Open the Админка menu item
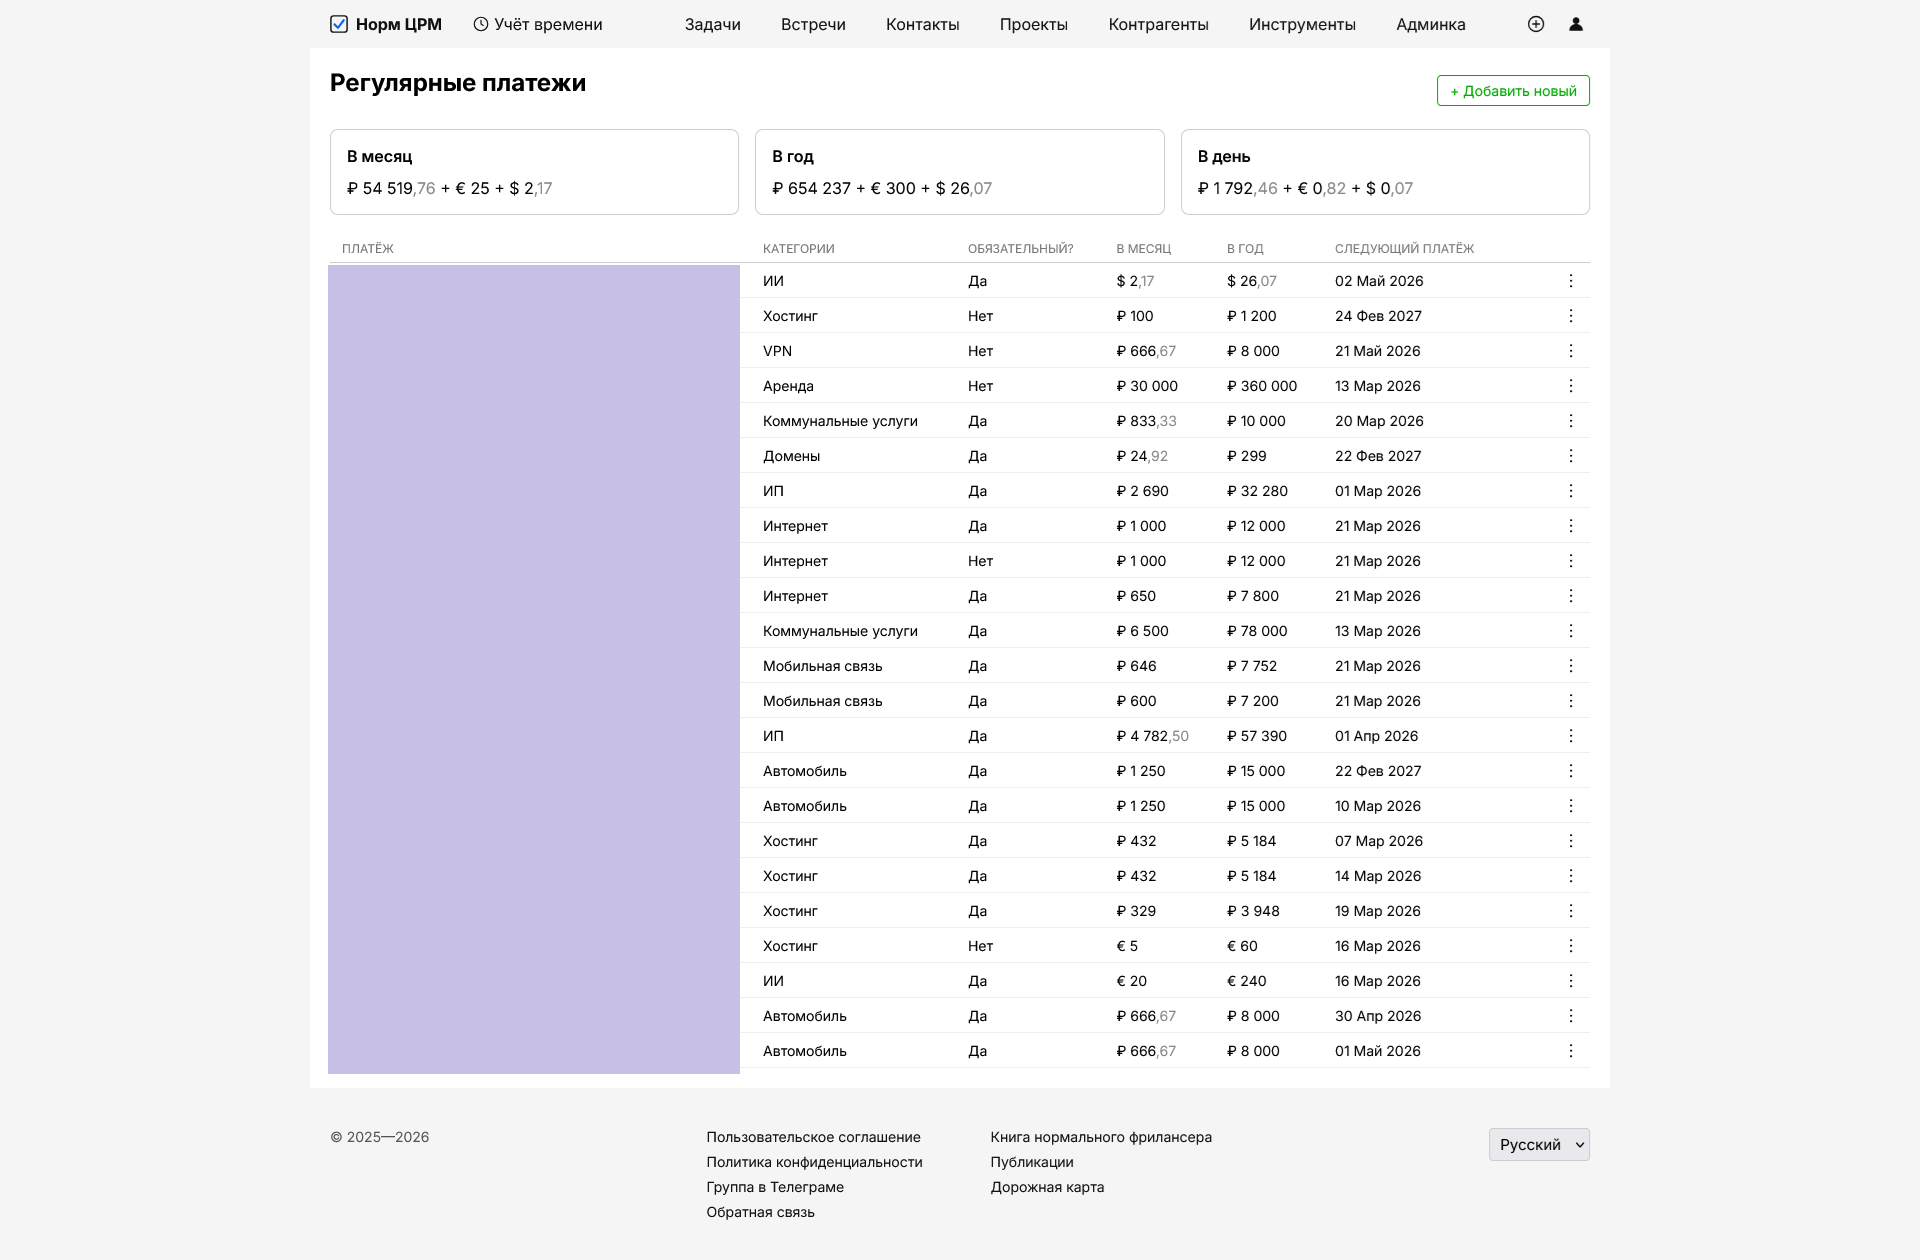Screen dimensions: 1920x1260 coord(1430,24)
